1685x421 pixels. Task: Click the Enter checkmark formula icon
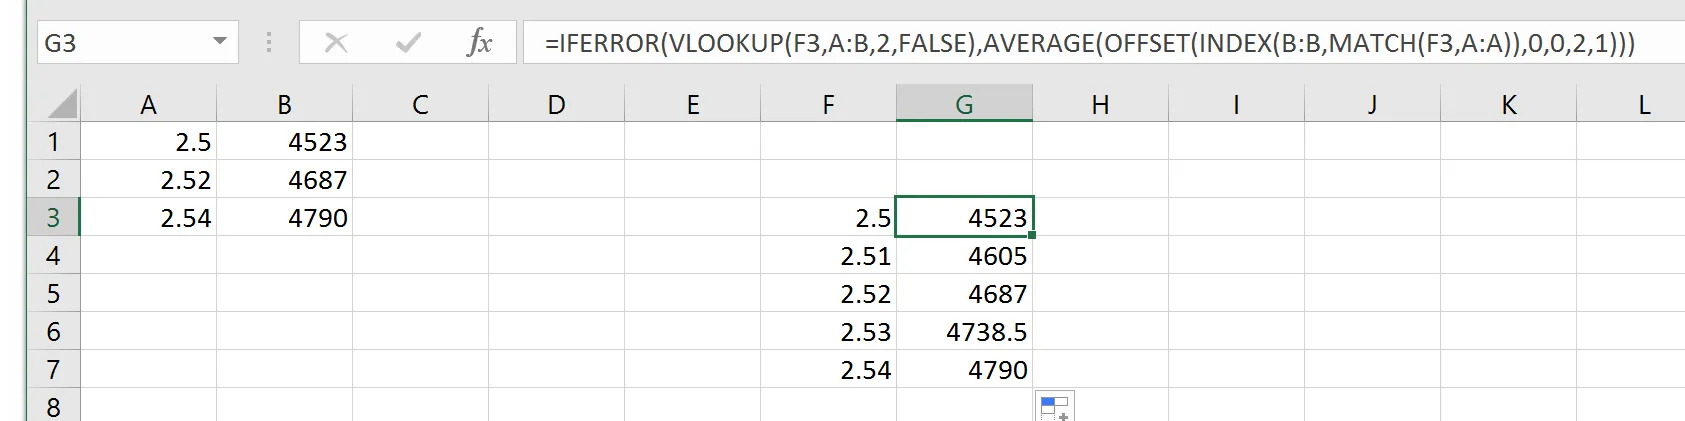407,43
